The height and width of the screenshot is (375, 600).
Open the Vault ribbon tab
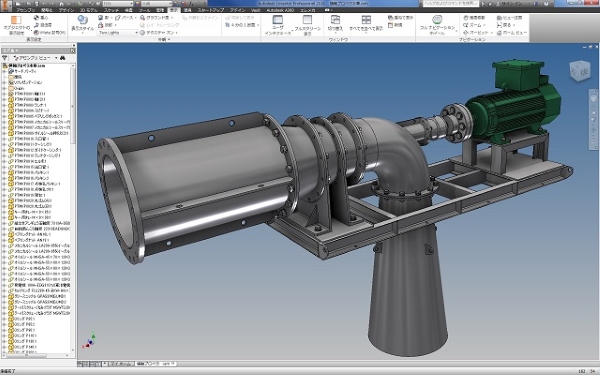256,10
